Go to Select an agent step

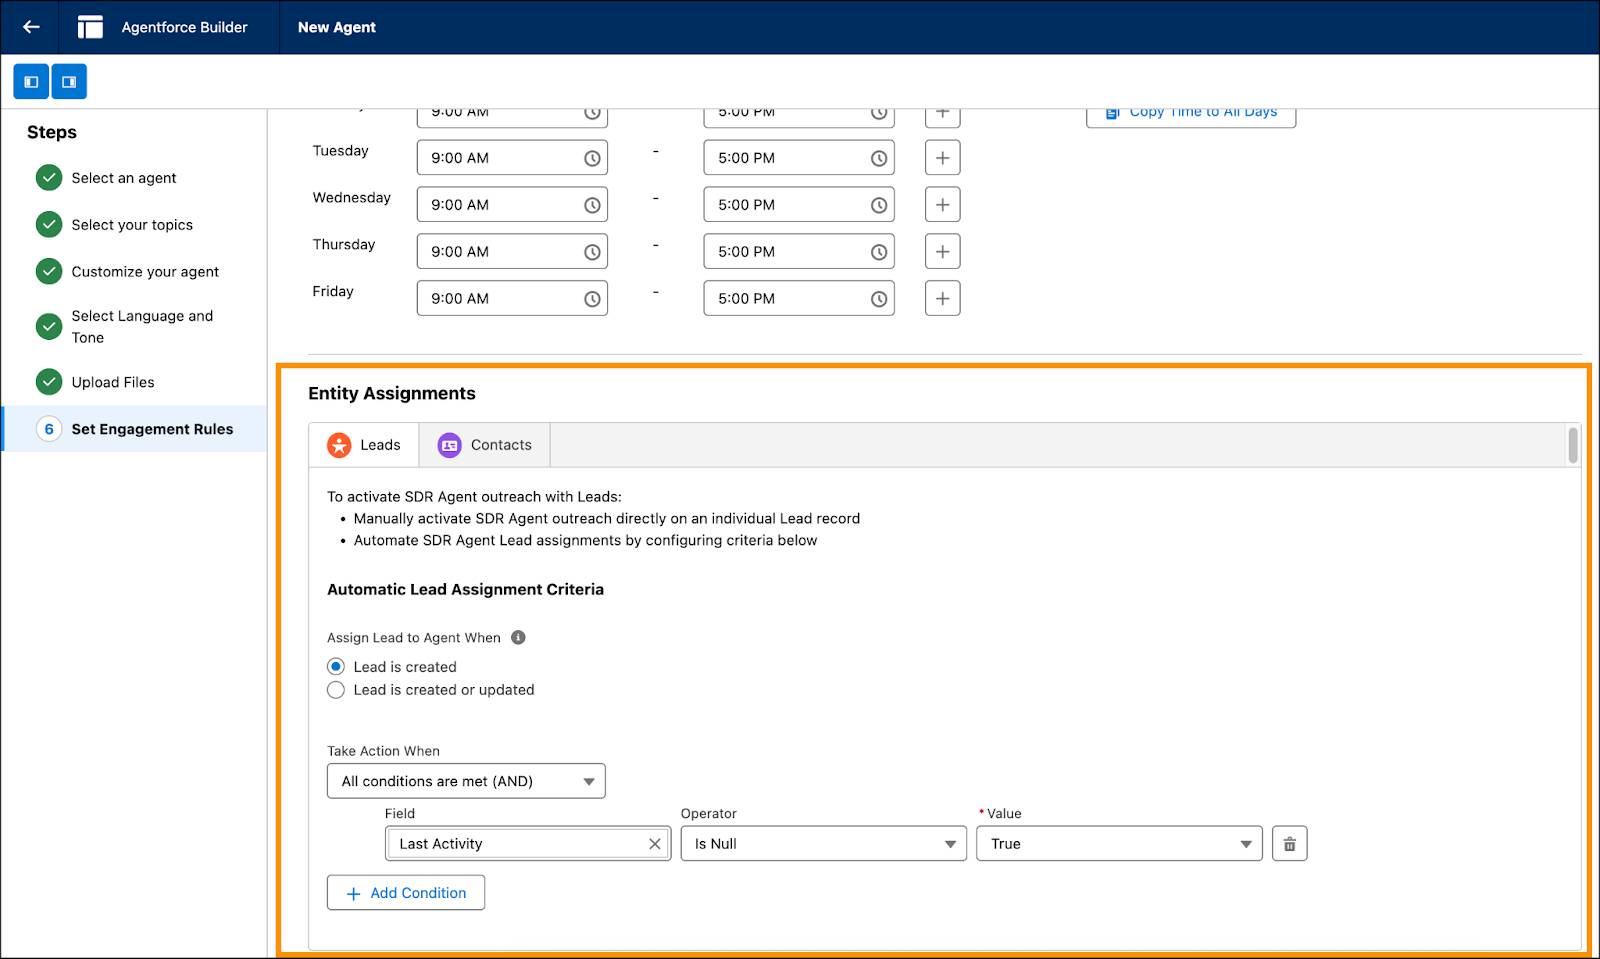(123, 178)
